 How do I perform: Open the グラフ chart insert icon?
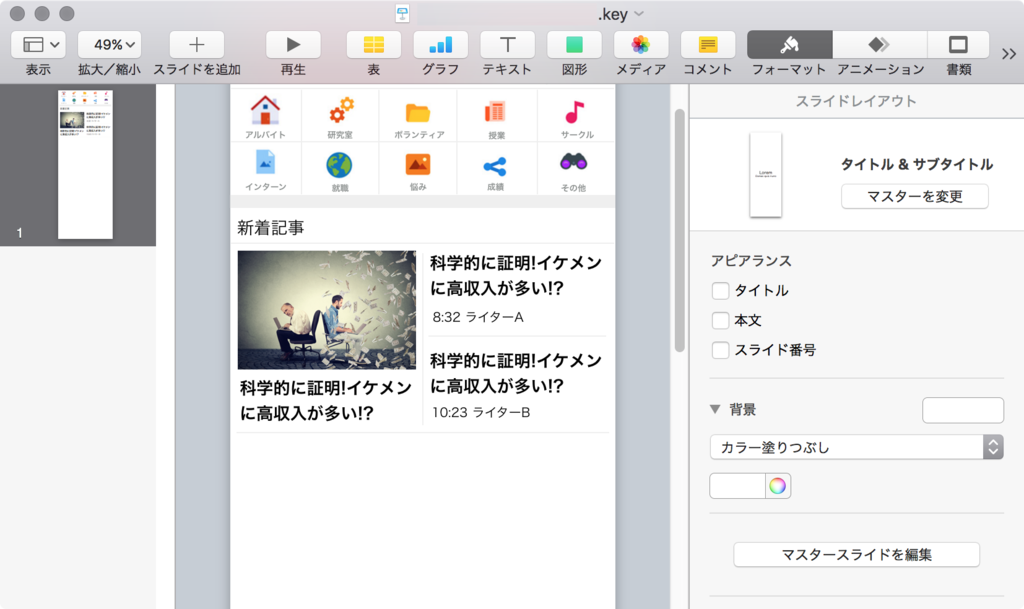pos(440,44)
